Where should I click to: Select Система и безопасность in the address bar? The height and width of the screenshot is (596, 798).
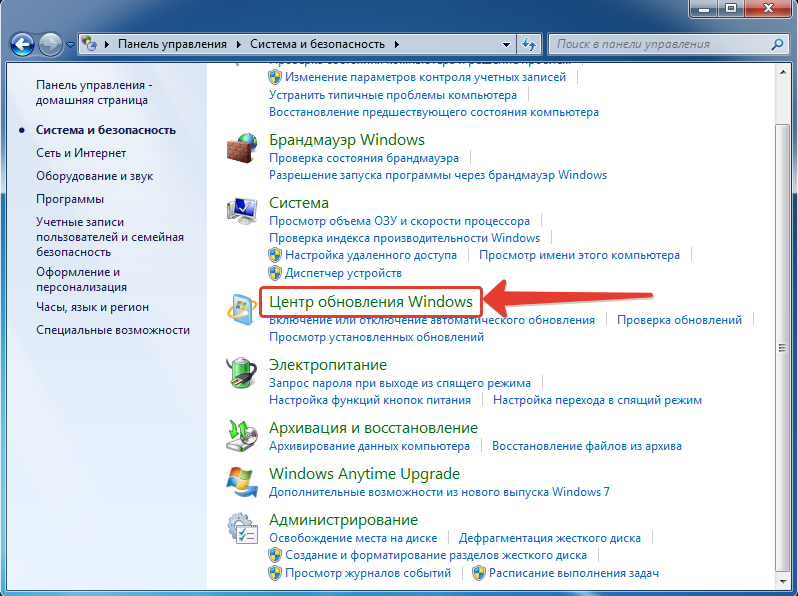pos(317,44)
